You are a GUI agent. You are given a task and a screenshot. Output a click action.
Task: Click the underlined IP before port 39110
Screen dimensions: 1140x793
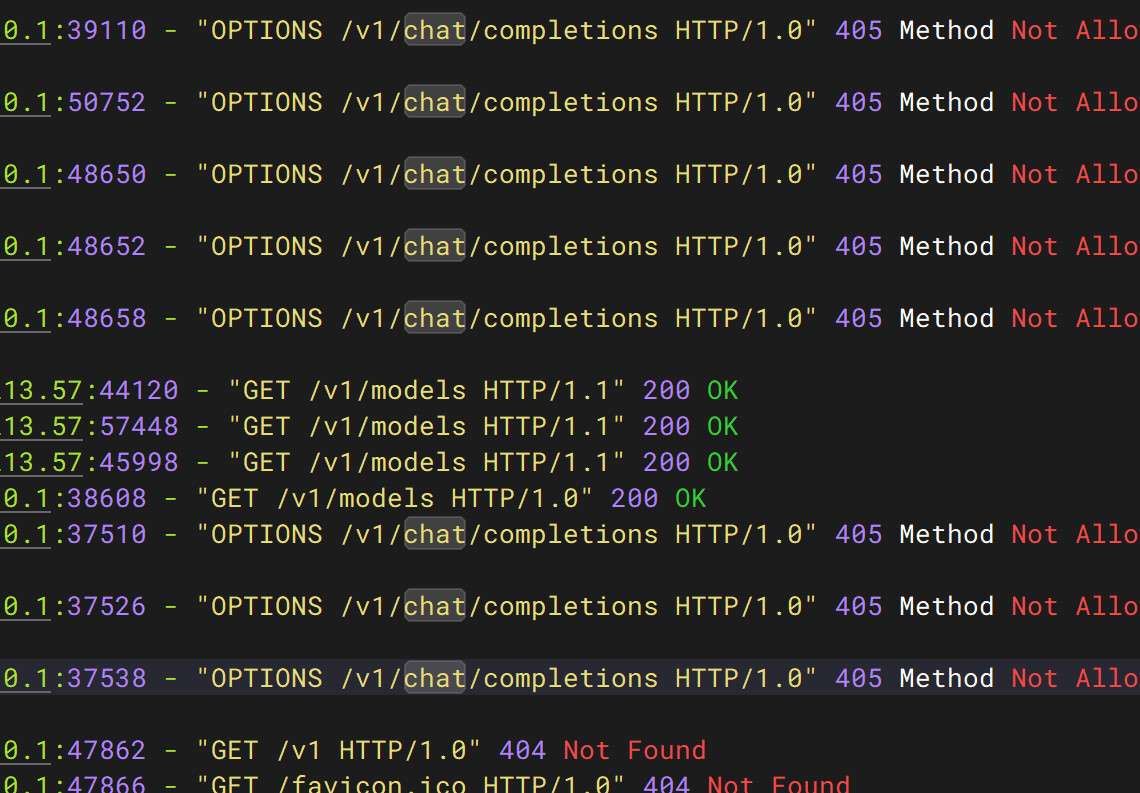pyautogui.click(x=25, y=31)
